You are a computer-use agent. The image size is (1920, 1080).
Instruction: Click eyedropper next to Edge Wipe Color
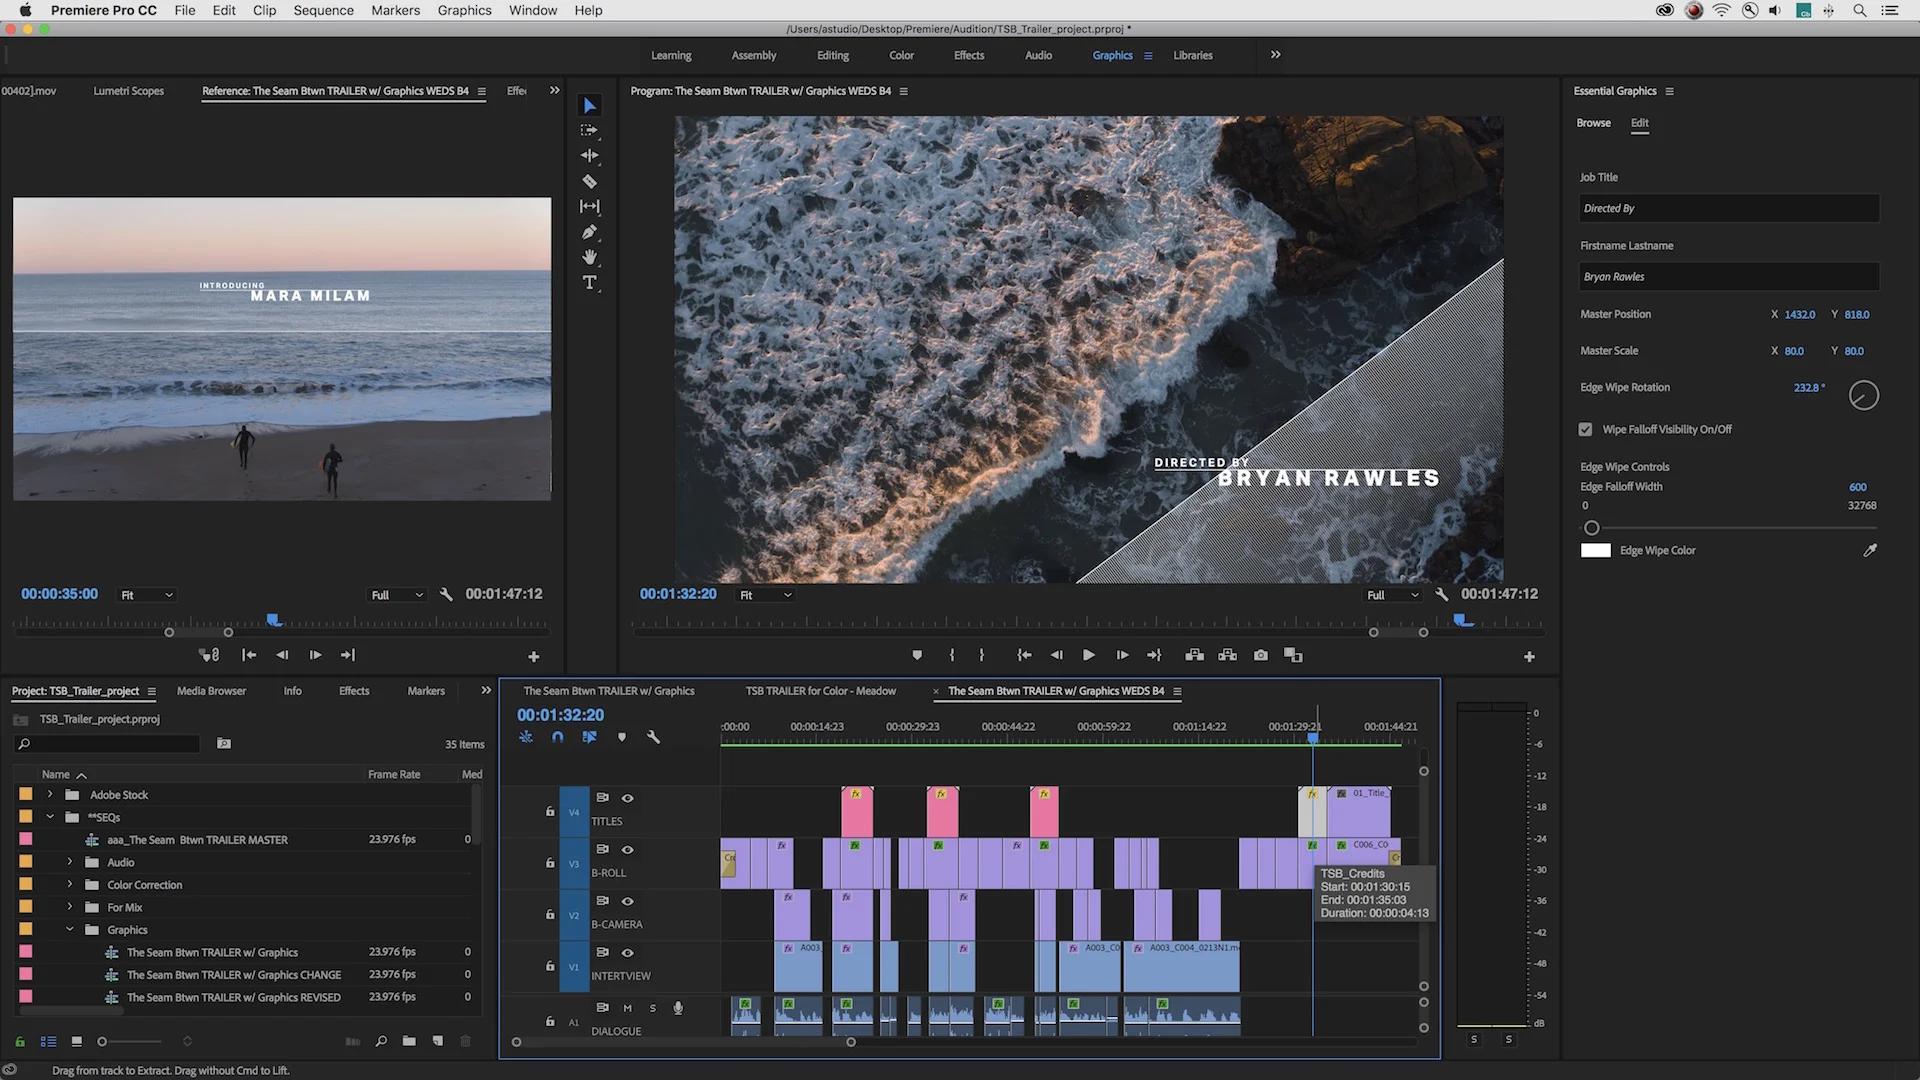point(1869,550)
